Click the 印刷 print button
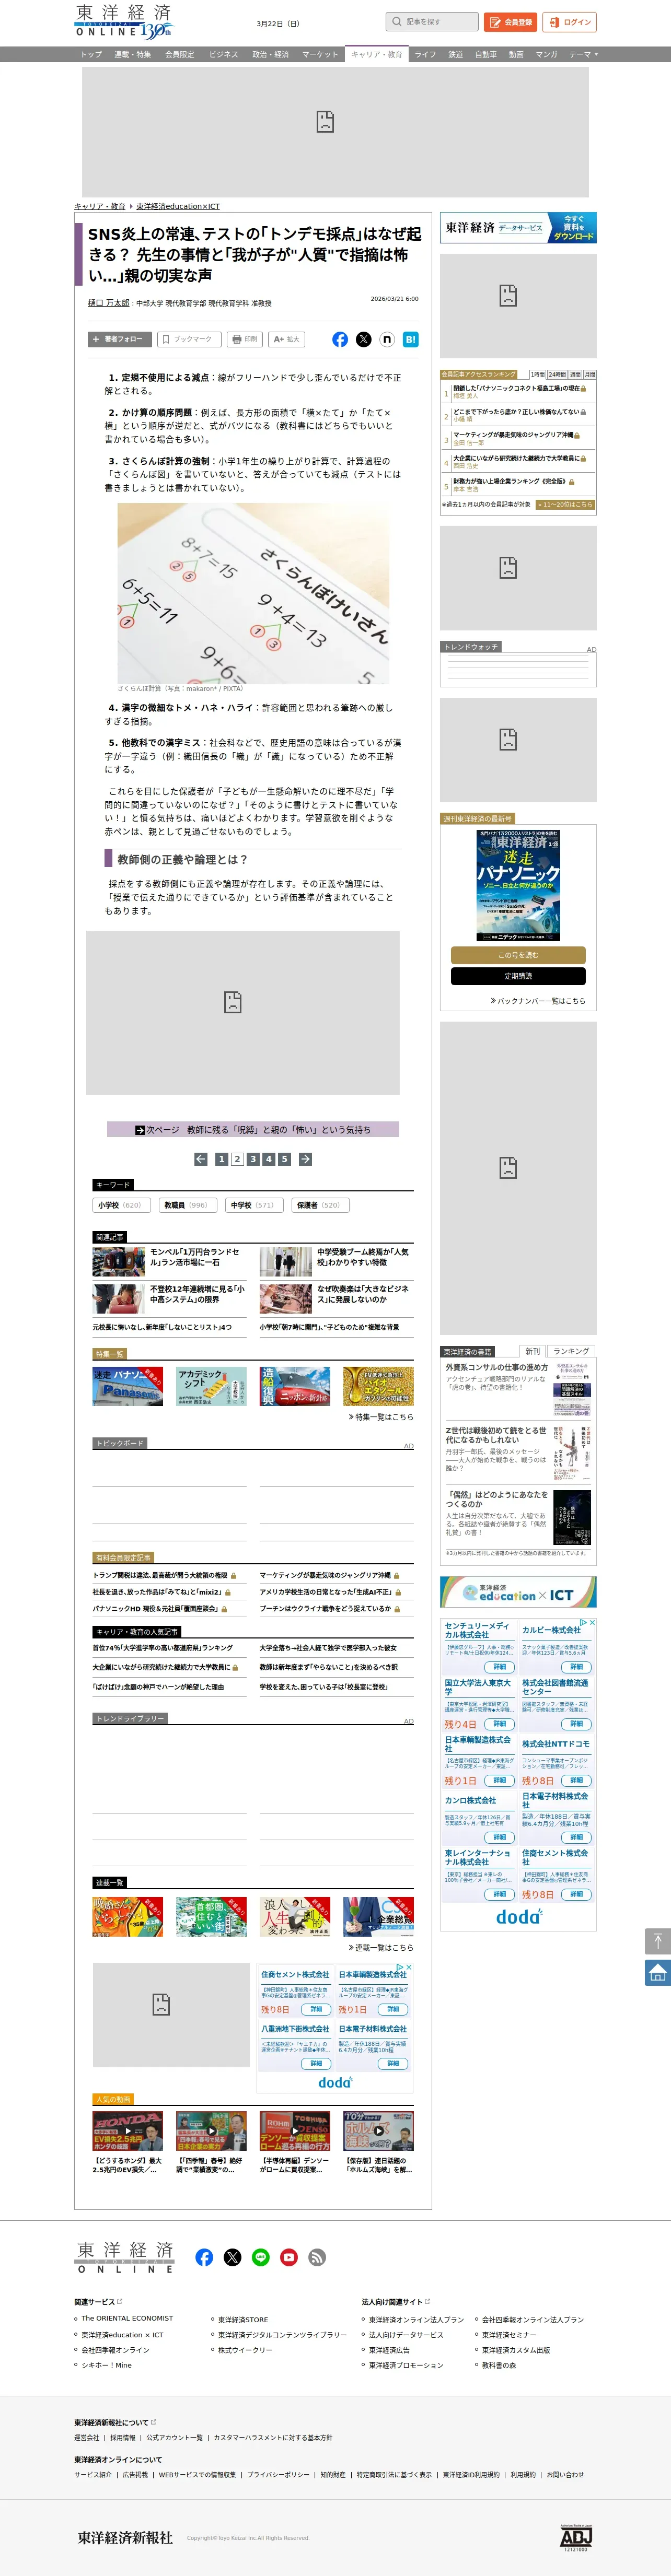 [245, 339]
